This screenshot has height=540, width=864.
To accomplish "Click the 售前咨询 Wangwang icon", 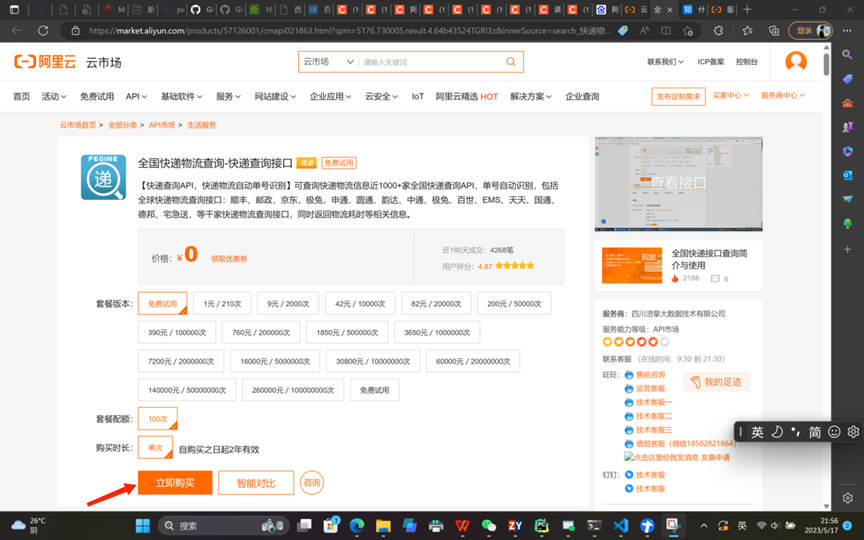I will pos(629,375).
